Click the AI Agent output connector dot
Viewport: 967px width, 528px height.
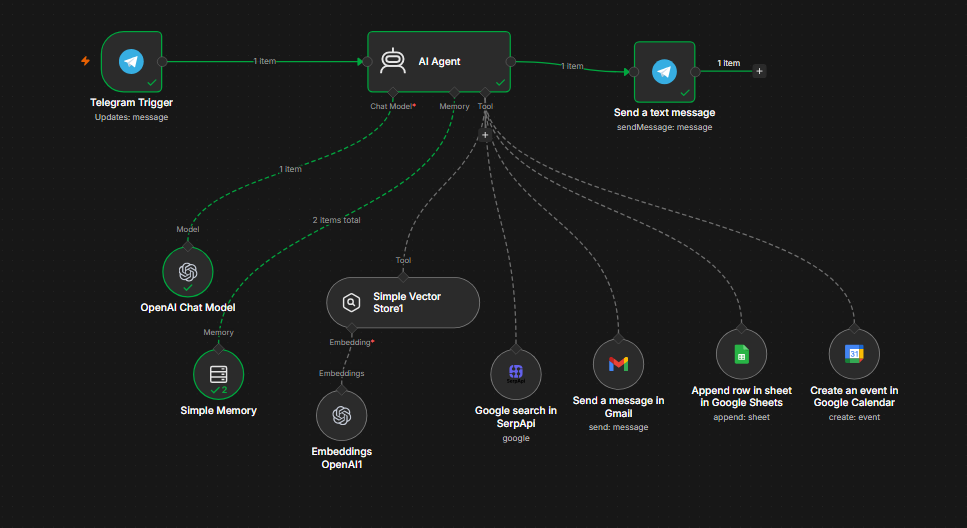[x=511, y=62]
